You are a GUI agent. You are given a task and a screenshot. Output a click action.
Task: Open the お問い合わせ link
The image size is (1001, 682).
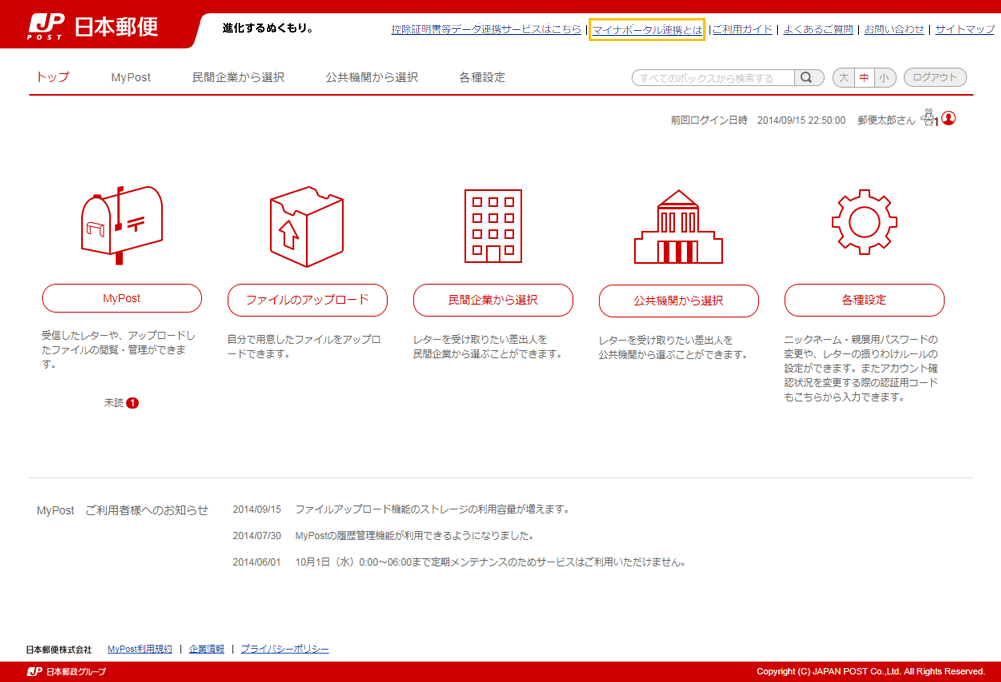[894, 29]
